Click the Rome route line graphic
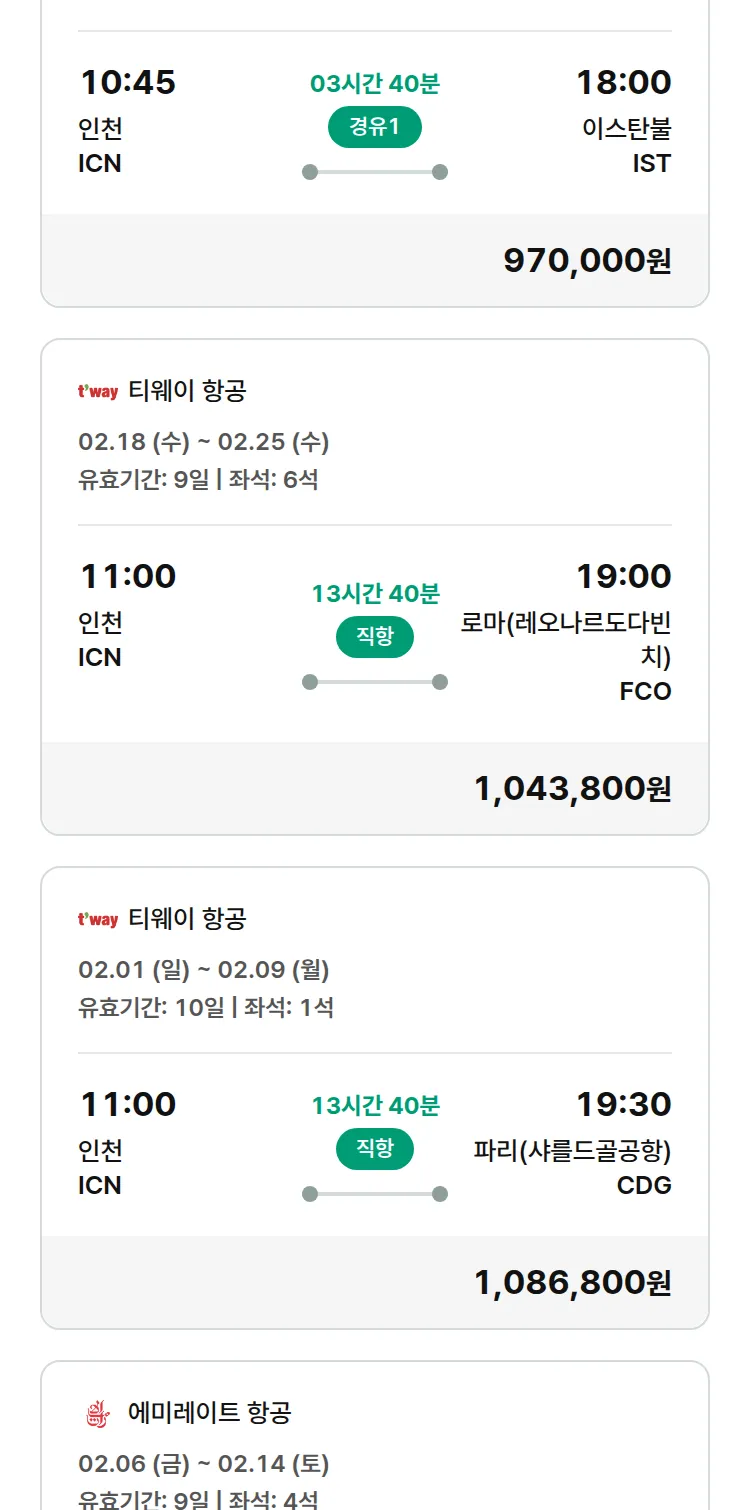Viewport: 750px width, 1510px height. click(375, 682)
